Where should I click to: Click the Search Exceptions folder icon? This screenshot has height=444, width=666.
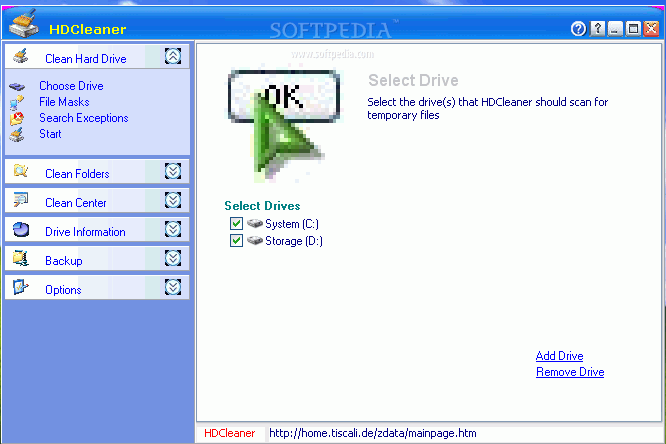tap(17, 118)
